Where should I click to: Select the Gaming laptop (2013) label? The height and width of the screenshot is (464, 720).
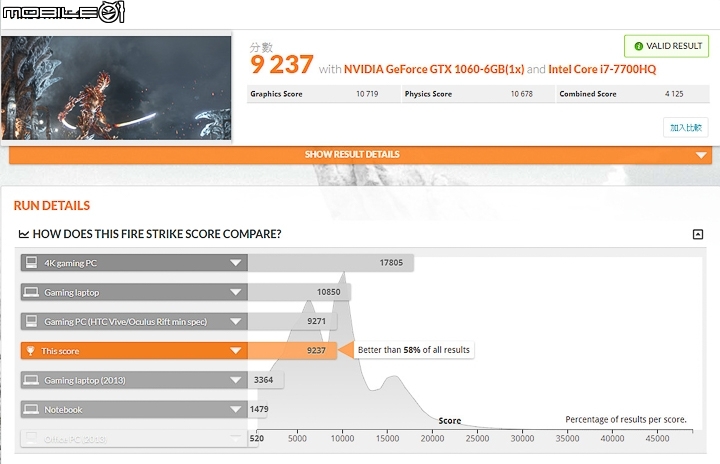click(x=85, y=380)
